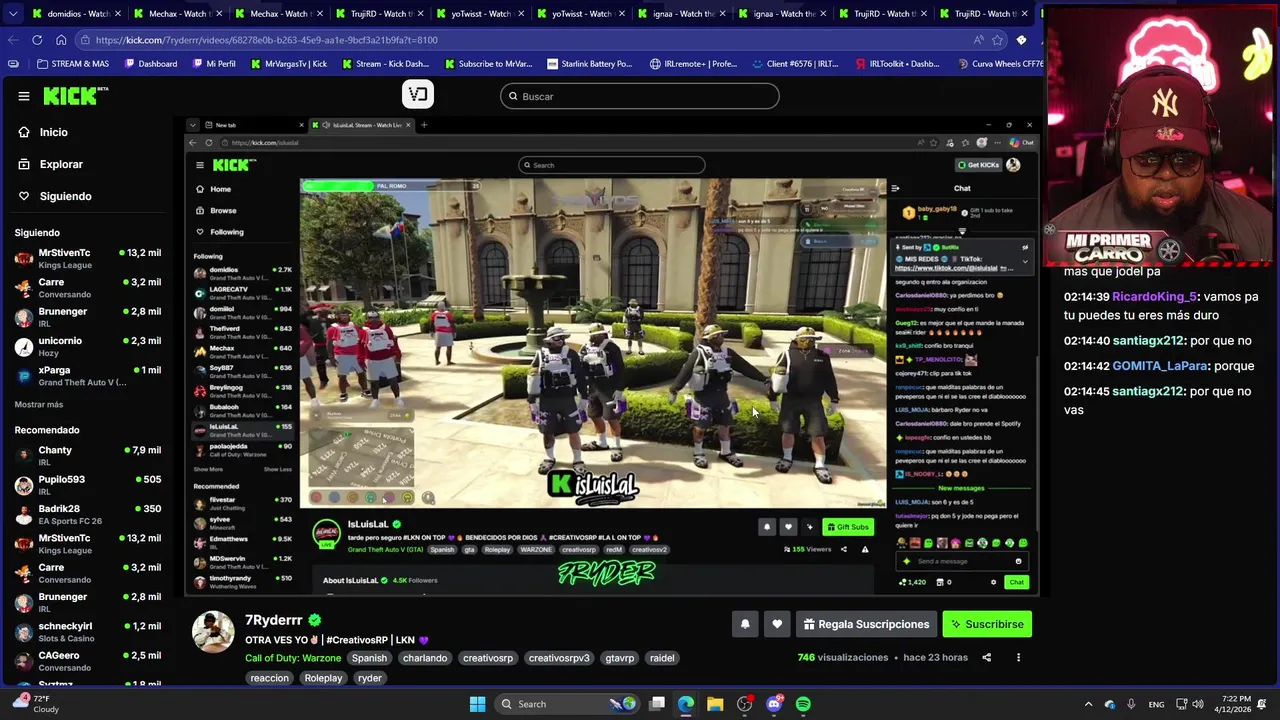Select the ryder tag
Screen dimensions: 1280x720
(x=370, y=678)
